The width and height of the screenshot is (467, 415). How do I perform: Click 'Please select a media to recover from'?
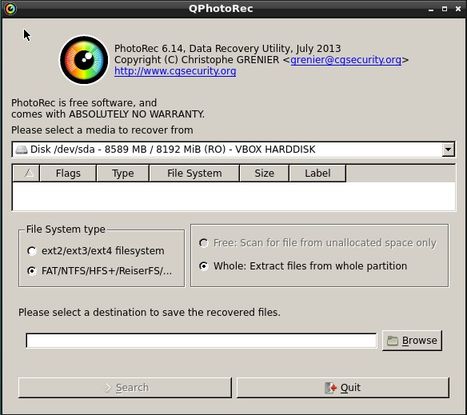tap(102, 130)
